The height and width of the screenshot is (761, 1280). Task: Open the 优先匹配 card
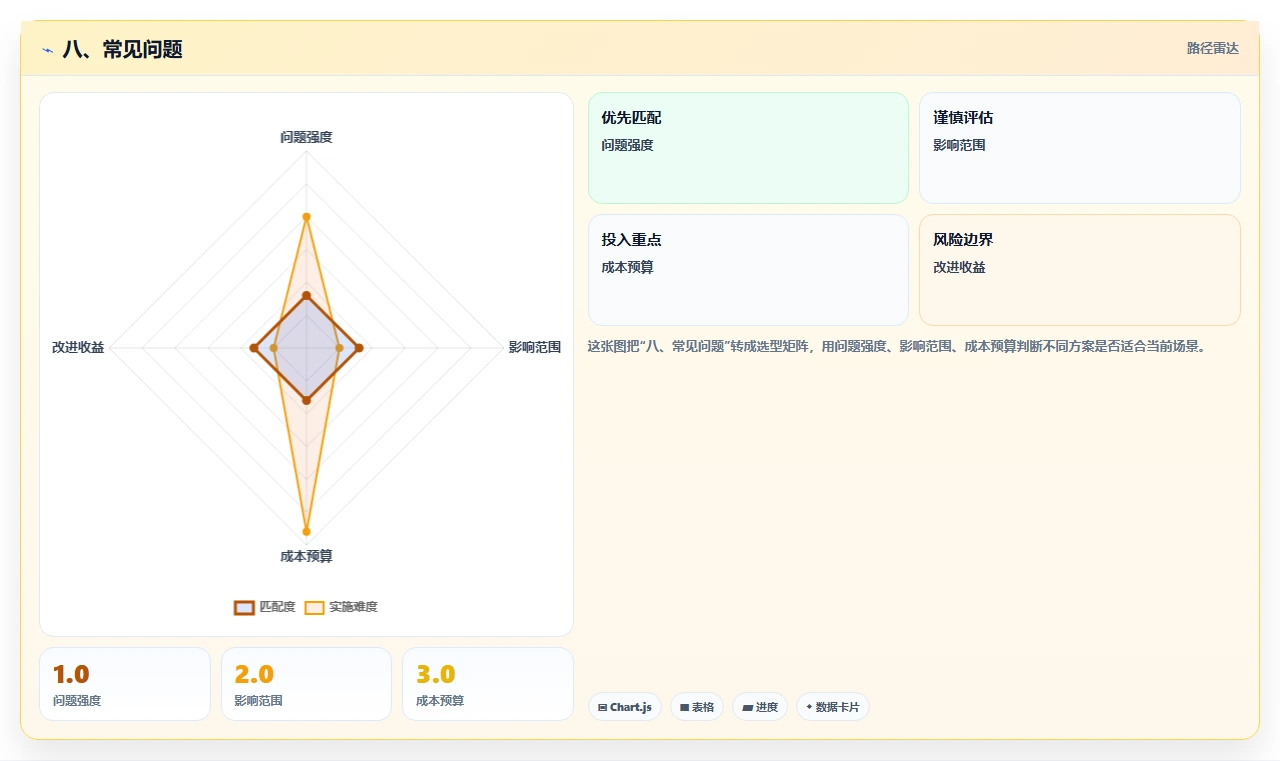point(748,148)
